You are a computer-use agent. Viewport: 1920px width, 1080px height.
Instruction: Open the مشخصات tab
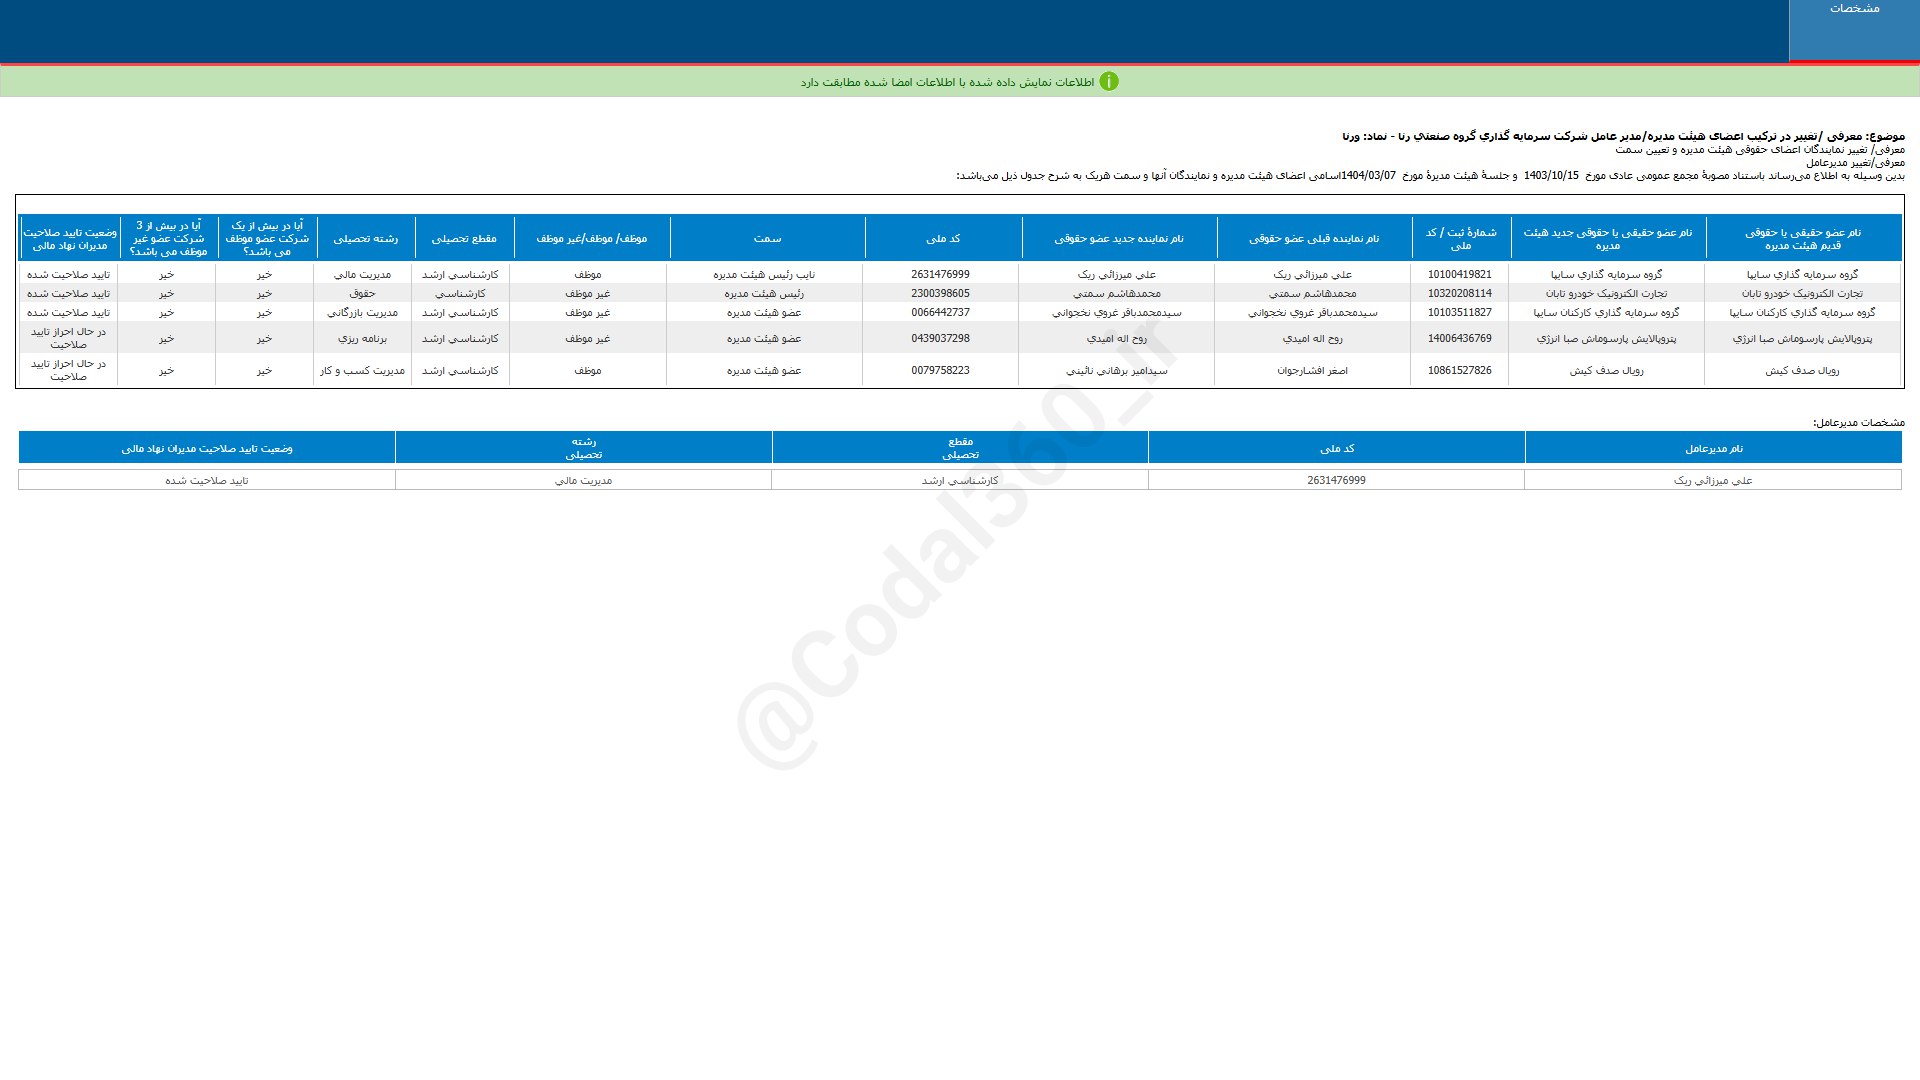1854,9
